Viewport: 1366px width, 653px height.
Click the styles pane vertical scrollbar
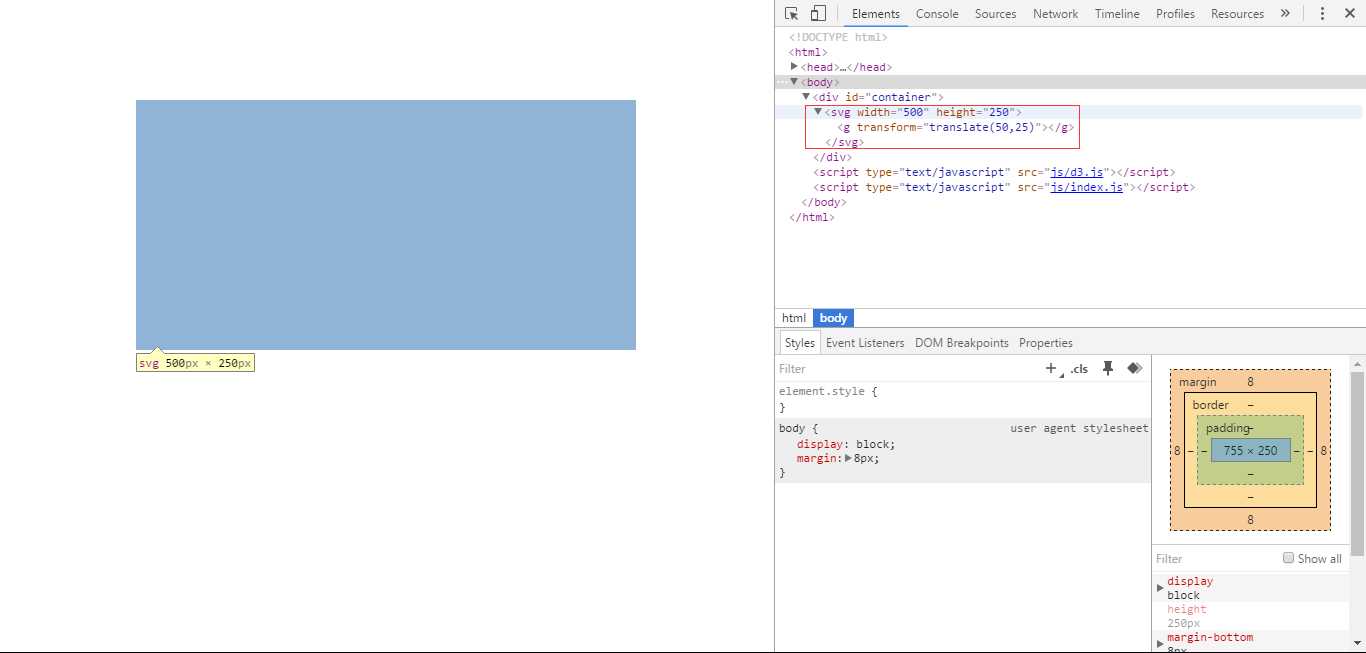tap(1358, 464)
